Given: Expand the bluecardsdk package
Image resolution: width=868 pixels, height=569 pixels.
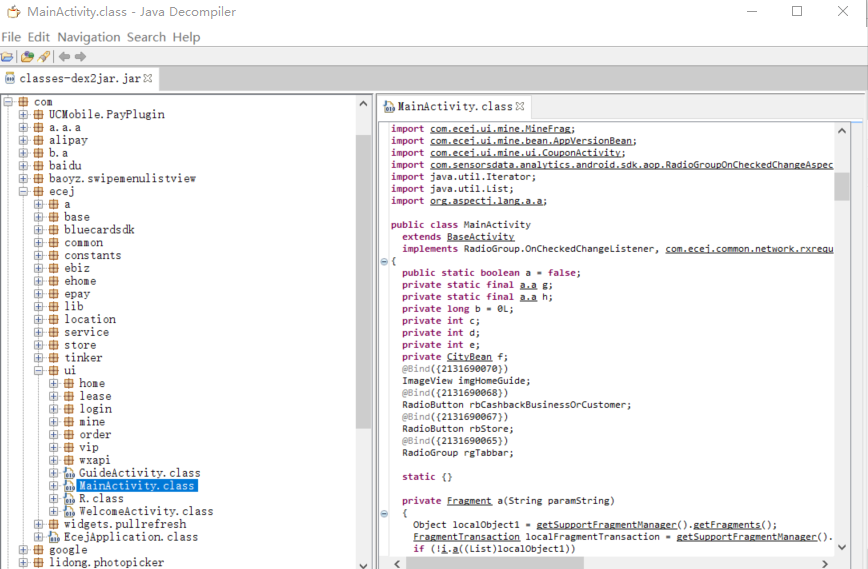Looking at the screenshot, I should tap(38, 230).
